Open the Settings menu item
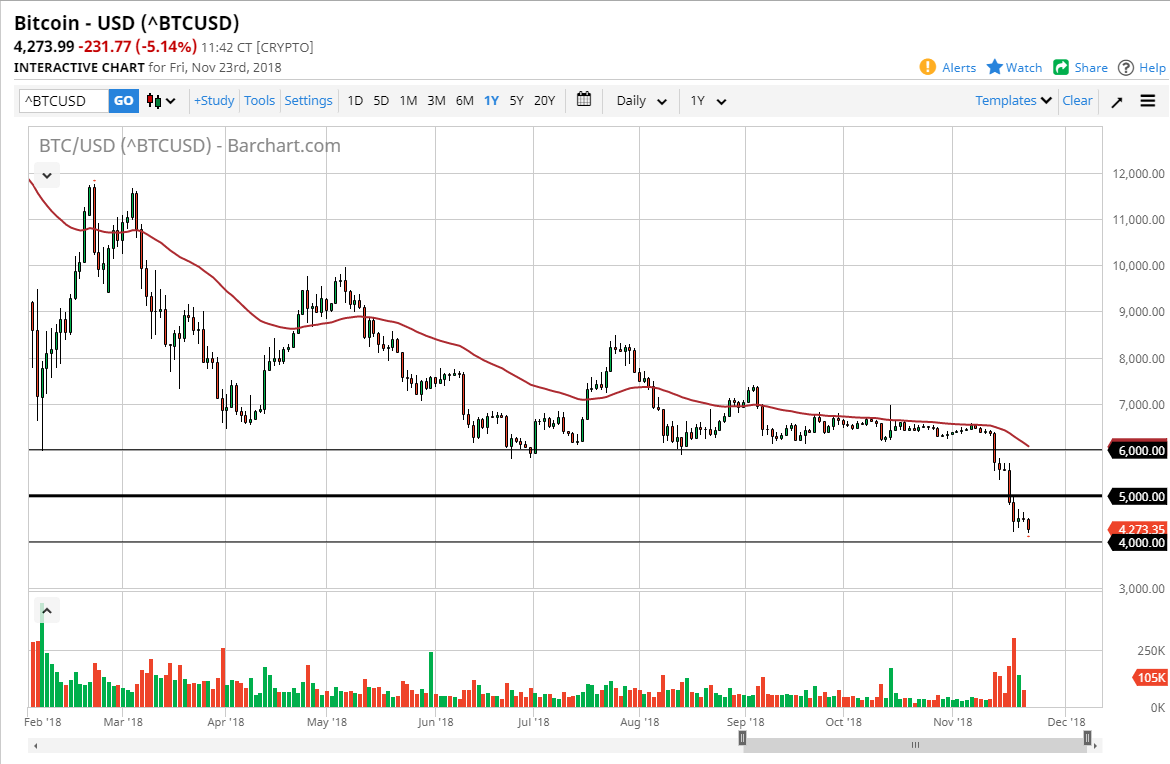Image resolution: width=1170 pixels, height=764 pixels. click(x=308, y=100)
